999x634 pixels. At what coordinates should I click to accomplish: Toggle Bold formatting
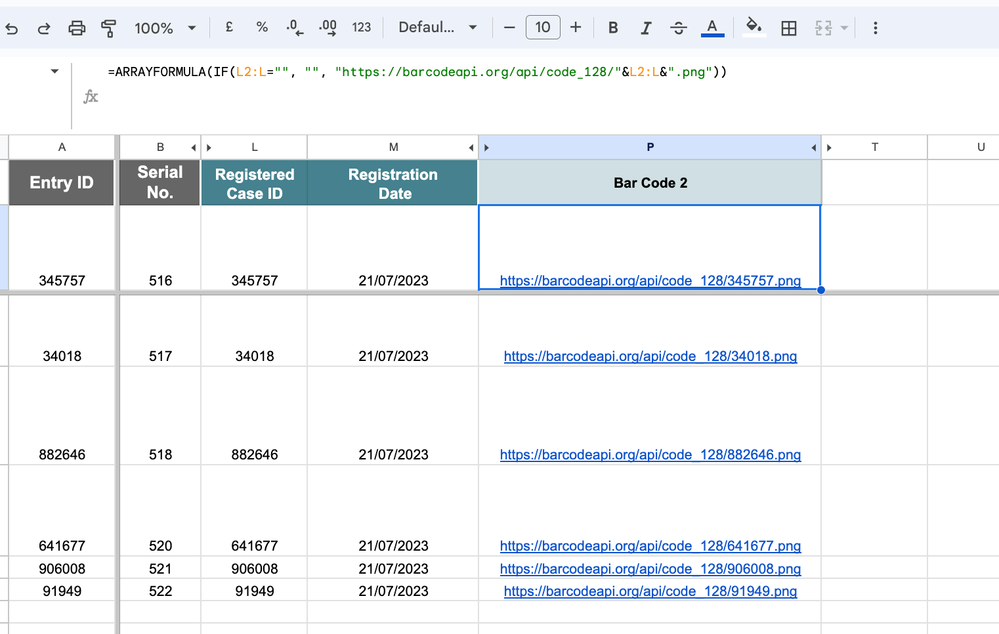tap(613, 28)
